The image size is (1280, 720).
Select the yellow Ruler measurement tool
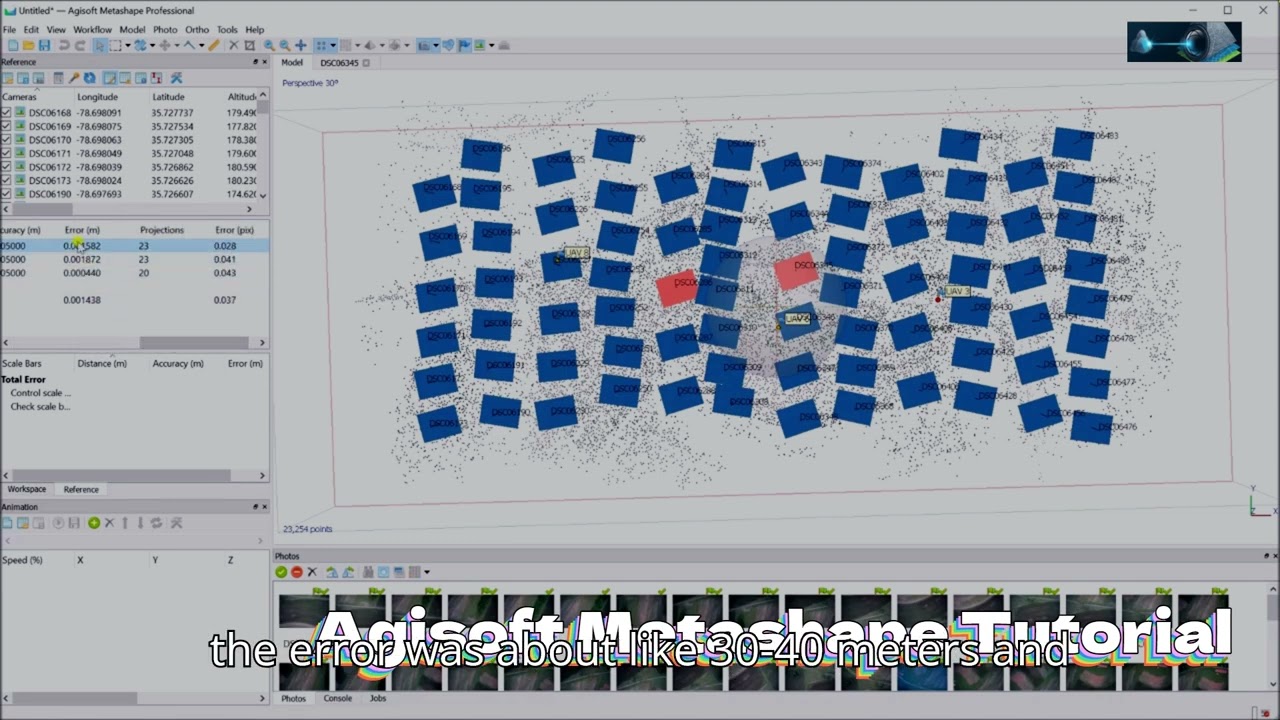214,45
